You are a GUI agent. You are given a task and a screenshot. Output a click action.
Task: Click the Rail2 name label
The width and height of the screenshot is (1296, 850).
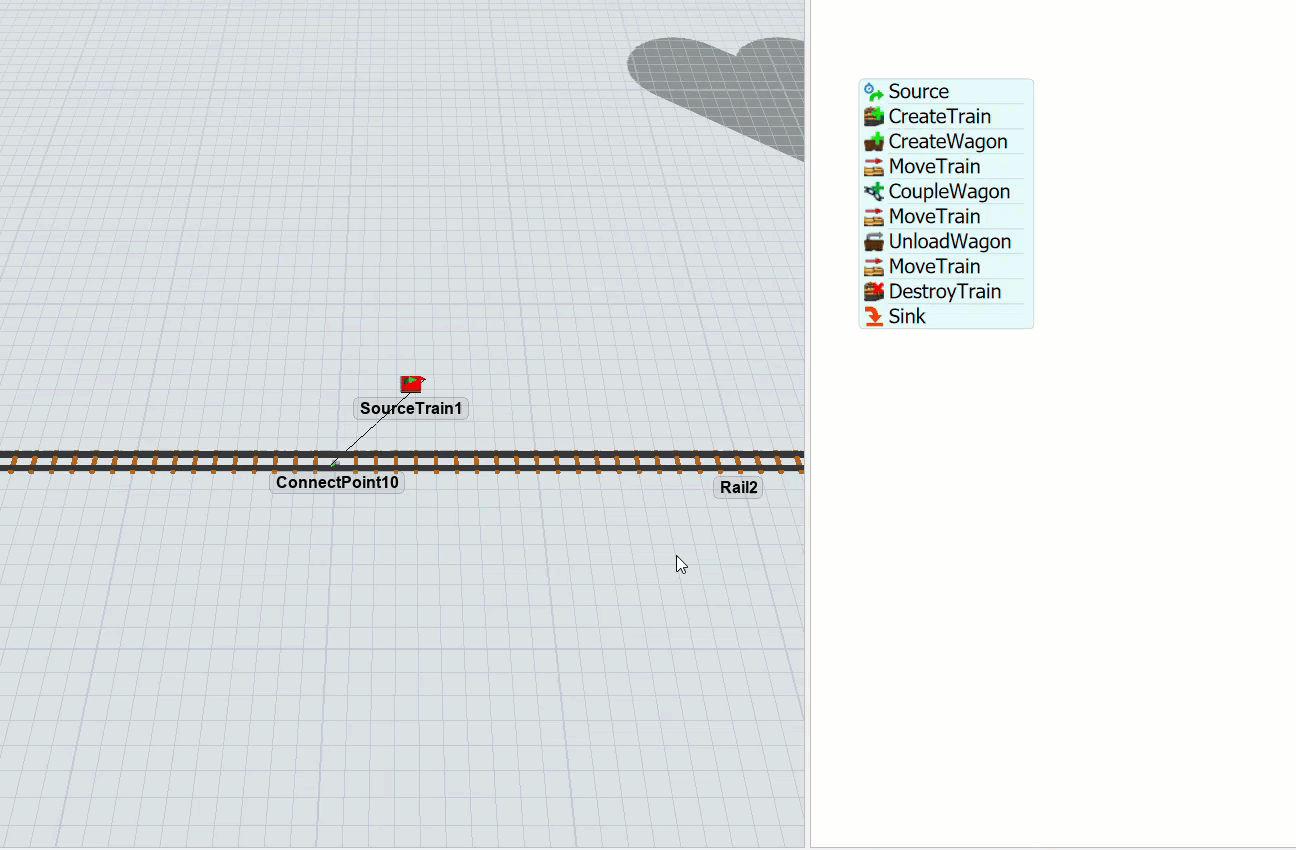[x=738, y=488]
